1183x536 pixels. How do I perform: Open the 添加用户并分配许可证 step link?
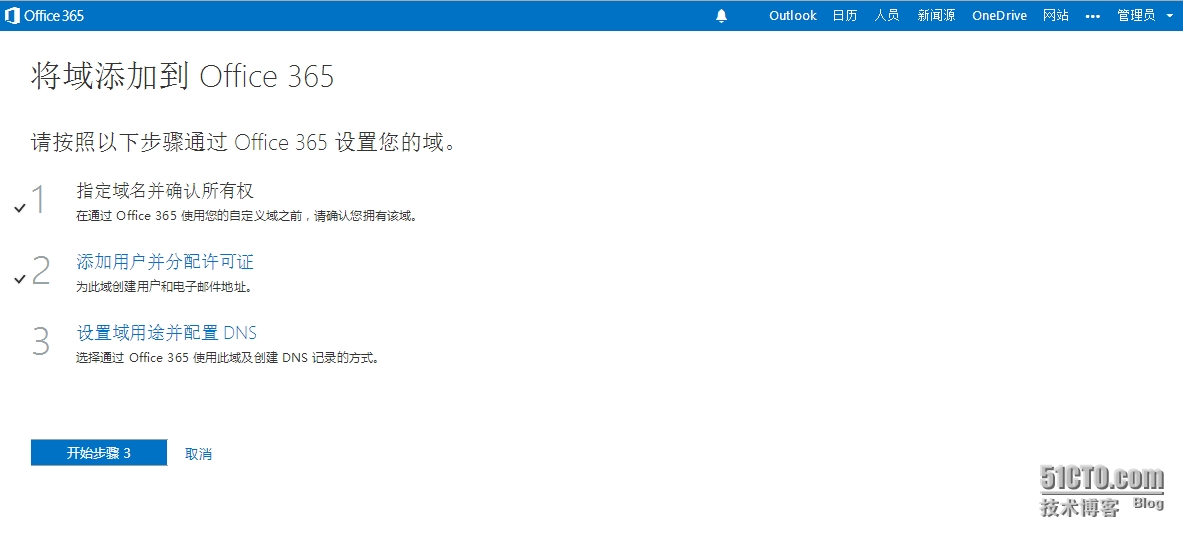165,262
